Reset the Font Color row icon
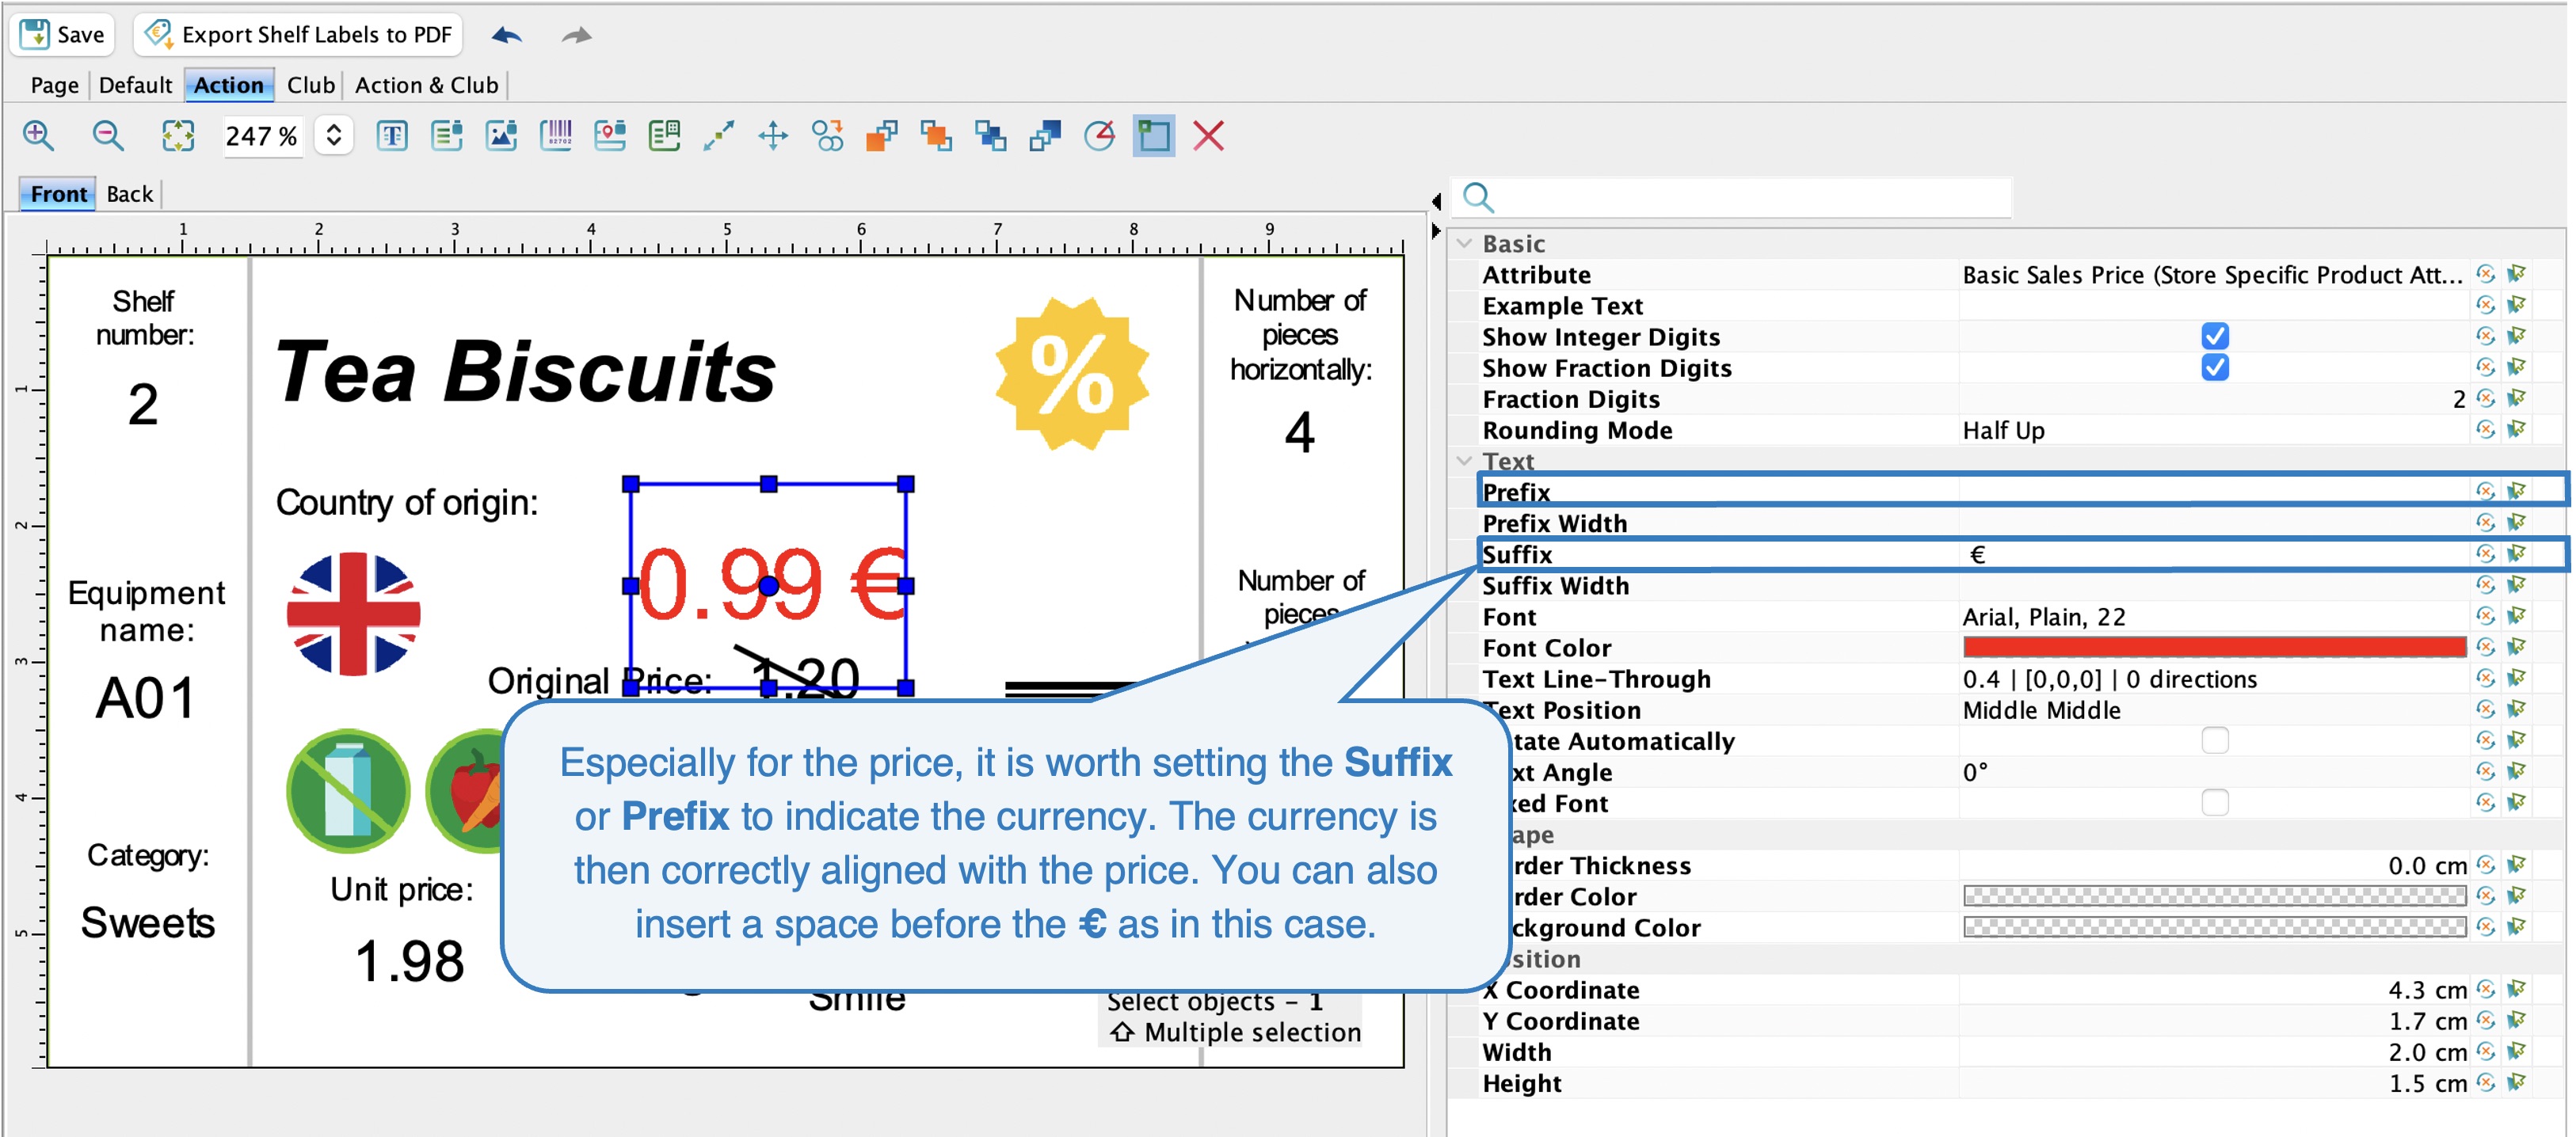This screenshot has width=2576, height=1137. tap(2486, 647)
